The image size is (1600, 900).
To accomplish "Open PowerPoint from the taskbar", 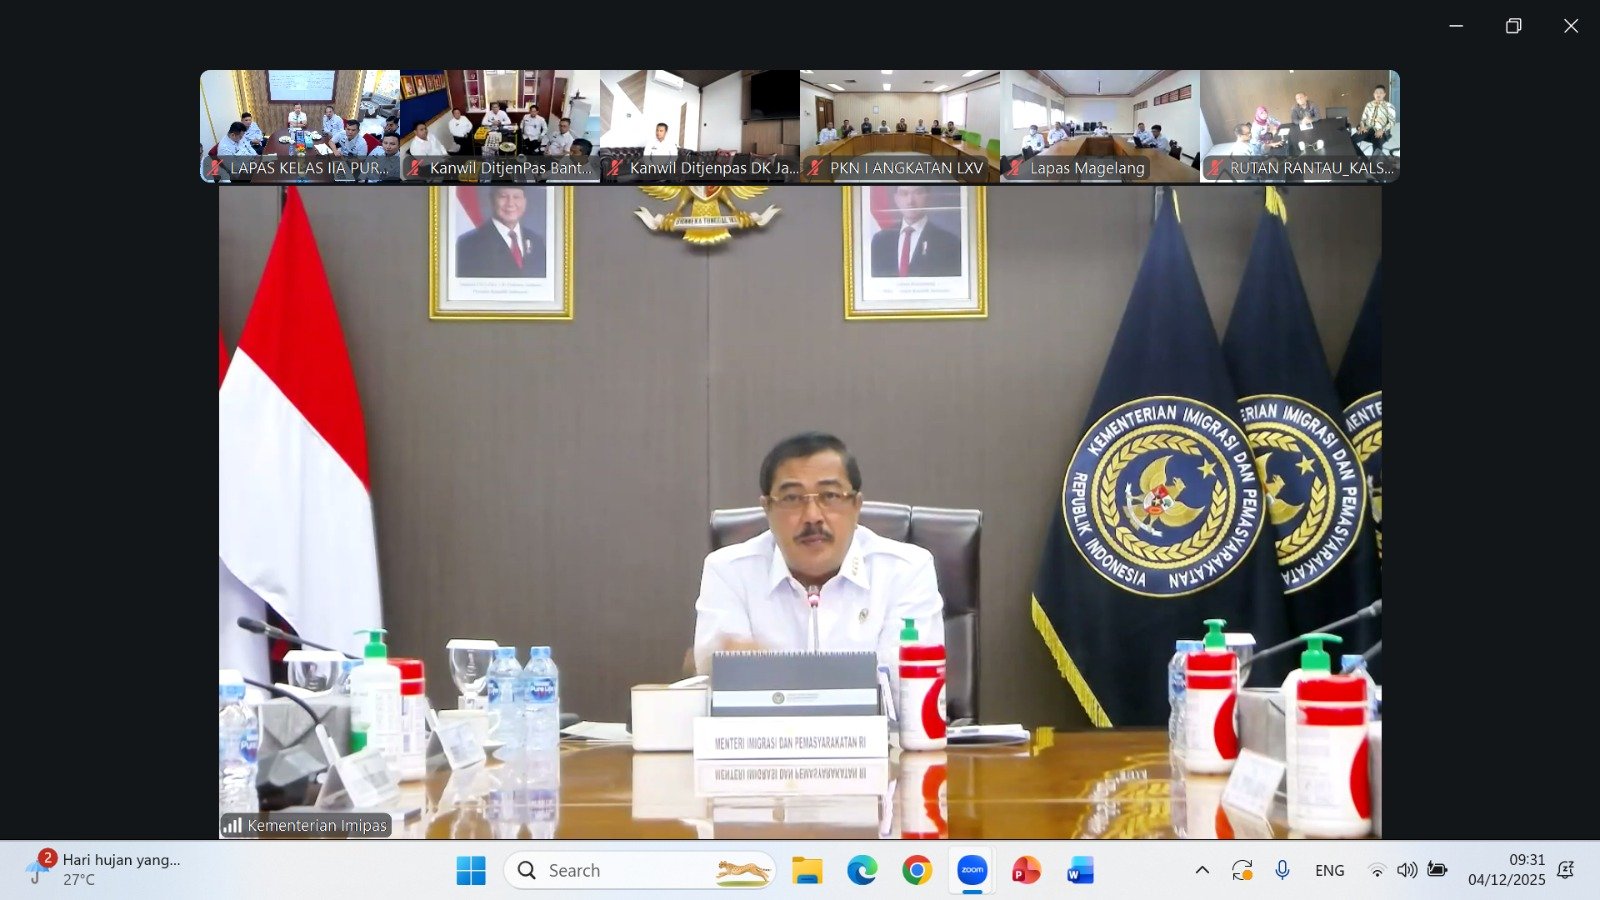I will pyautogui.click(x=1026, y=870).
